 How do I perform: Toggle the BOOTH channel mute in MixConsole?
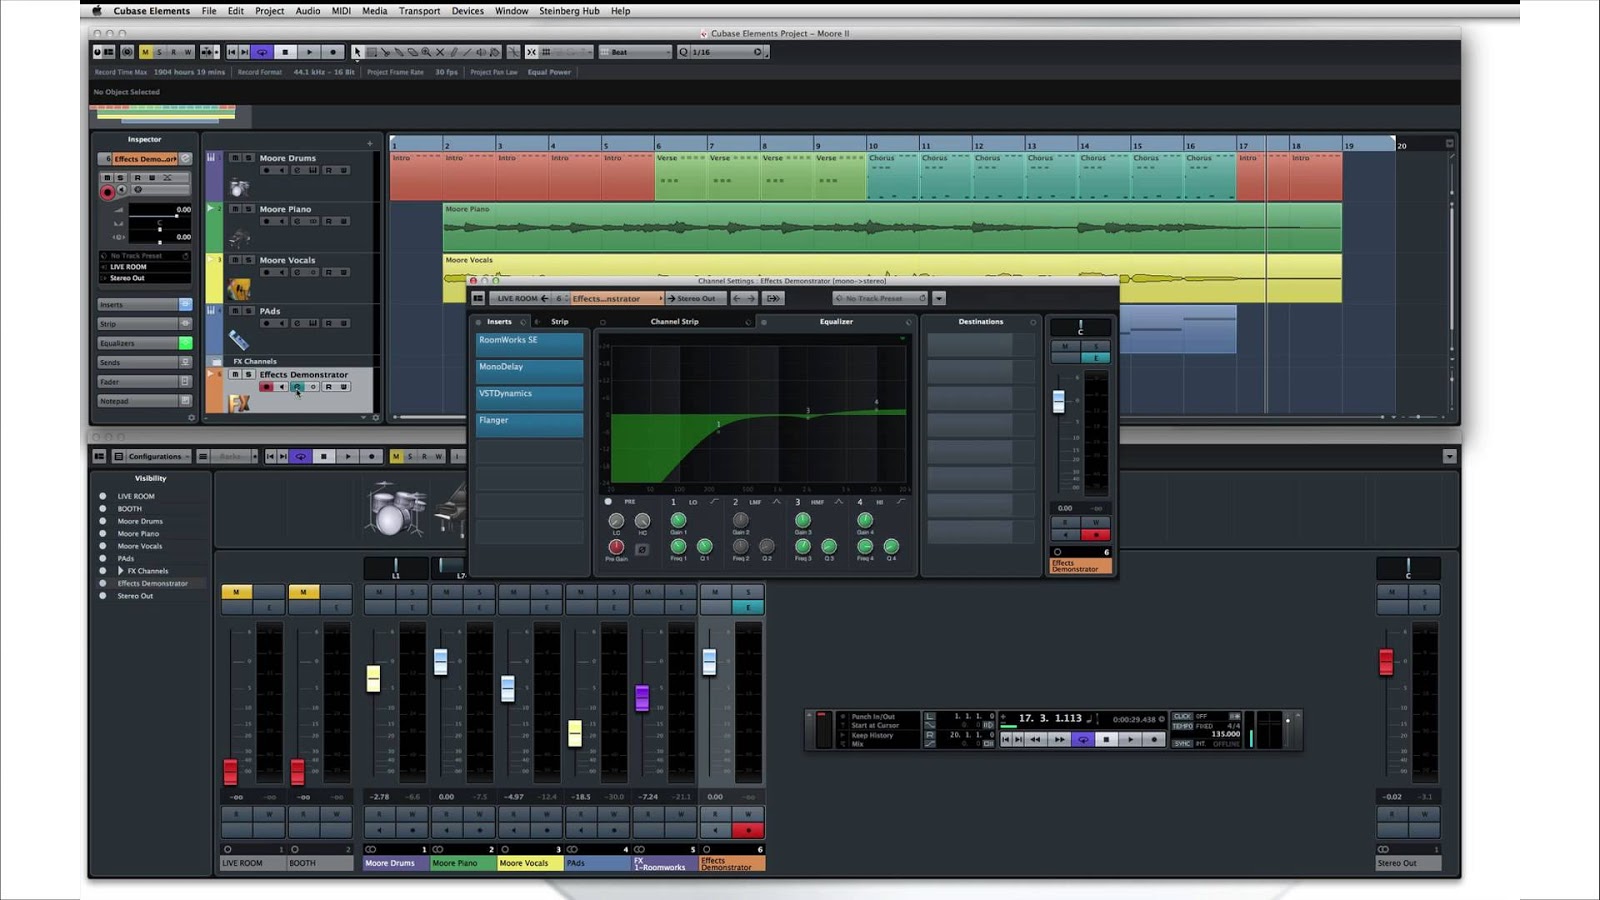coord(304,592)
